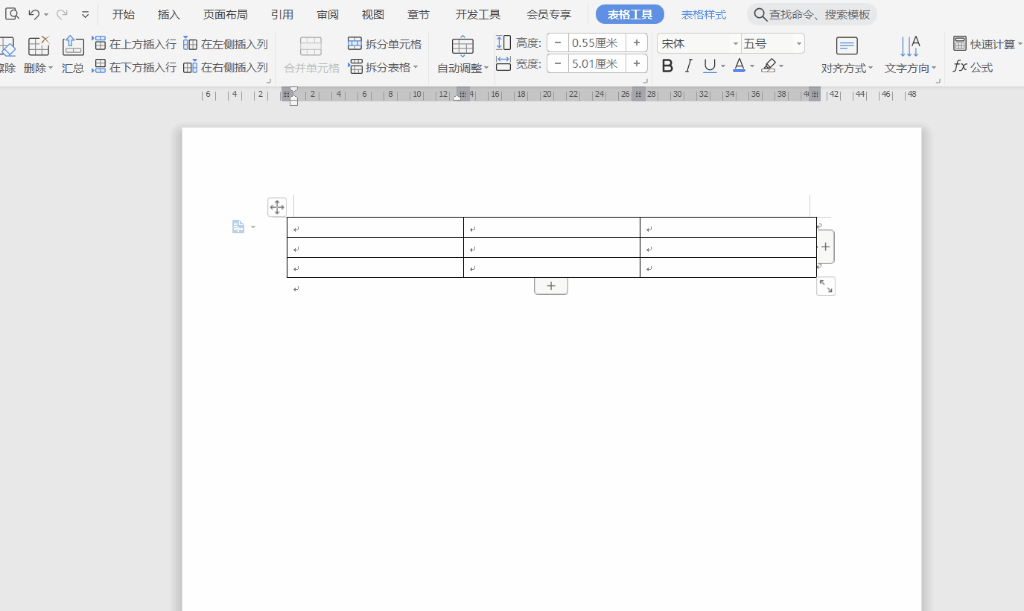Open the 视图 tab
This screenshot has height=611, width=1024.
(x=373, y=14)
